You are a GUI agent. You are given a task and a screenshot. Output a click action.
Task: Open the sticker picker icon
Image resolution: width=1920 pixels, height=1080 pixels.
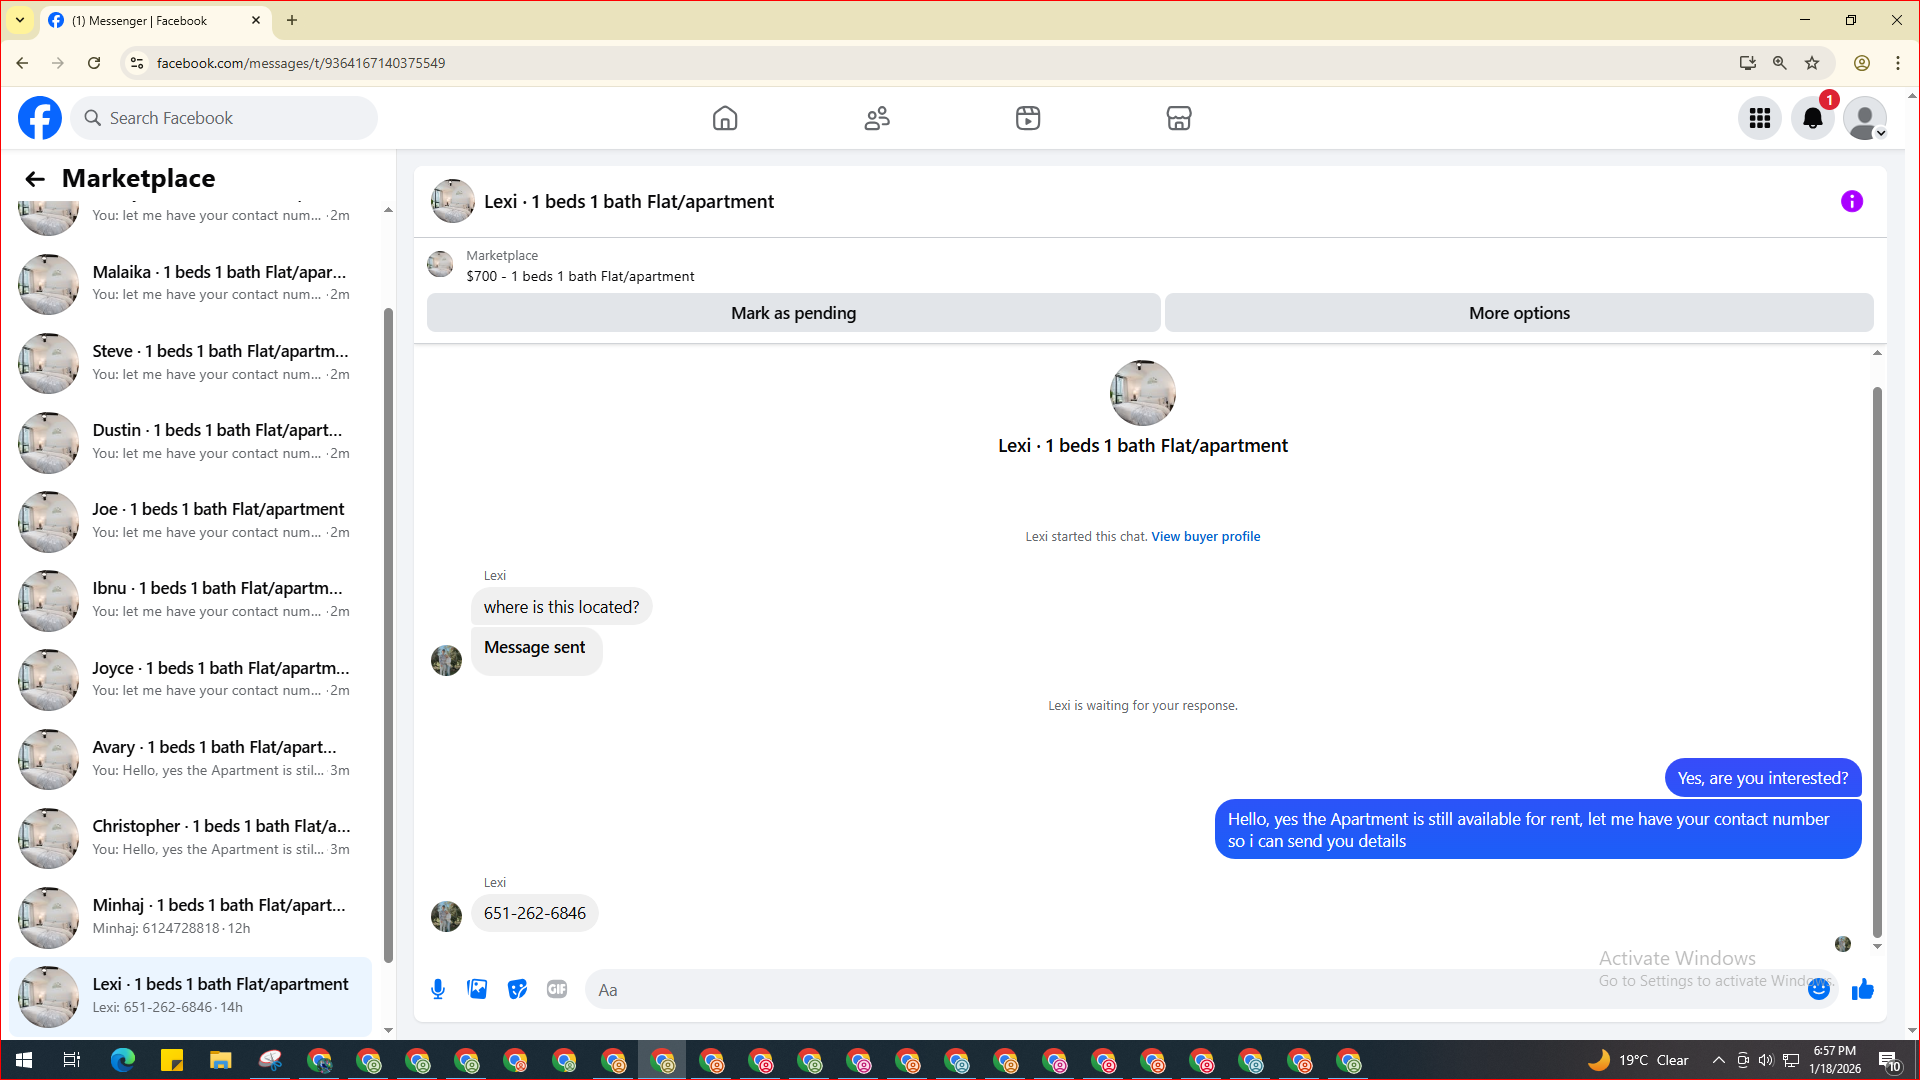517,989
